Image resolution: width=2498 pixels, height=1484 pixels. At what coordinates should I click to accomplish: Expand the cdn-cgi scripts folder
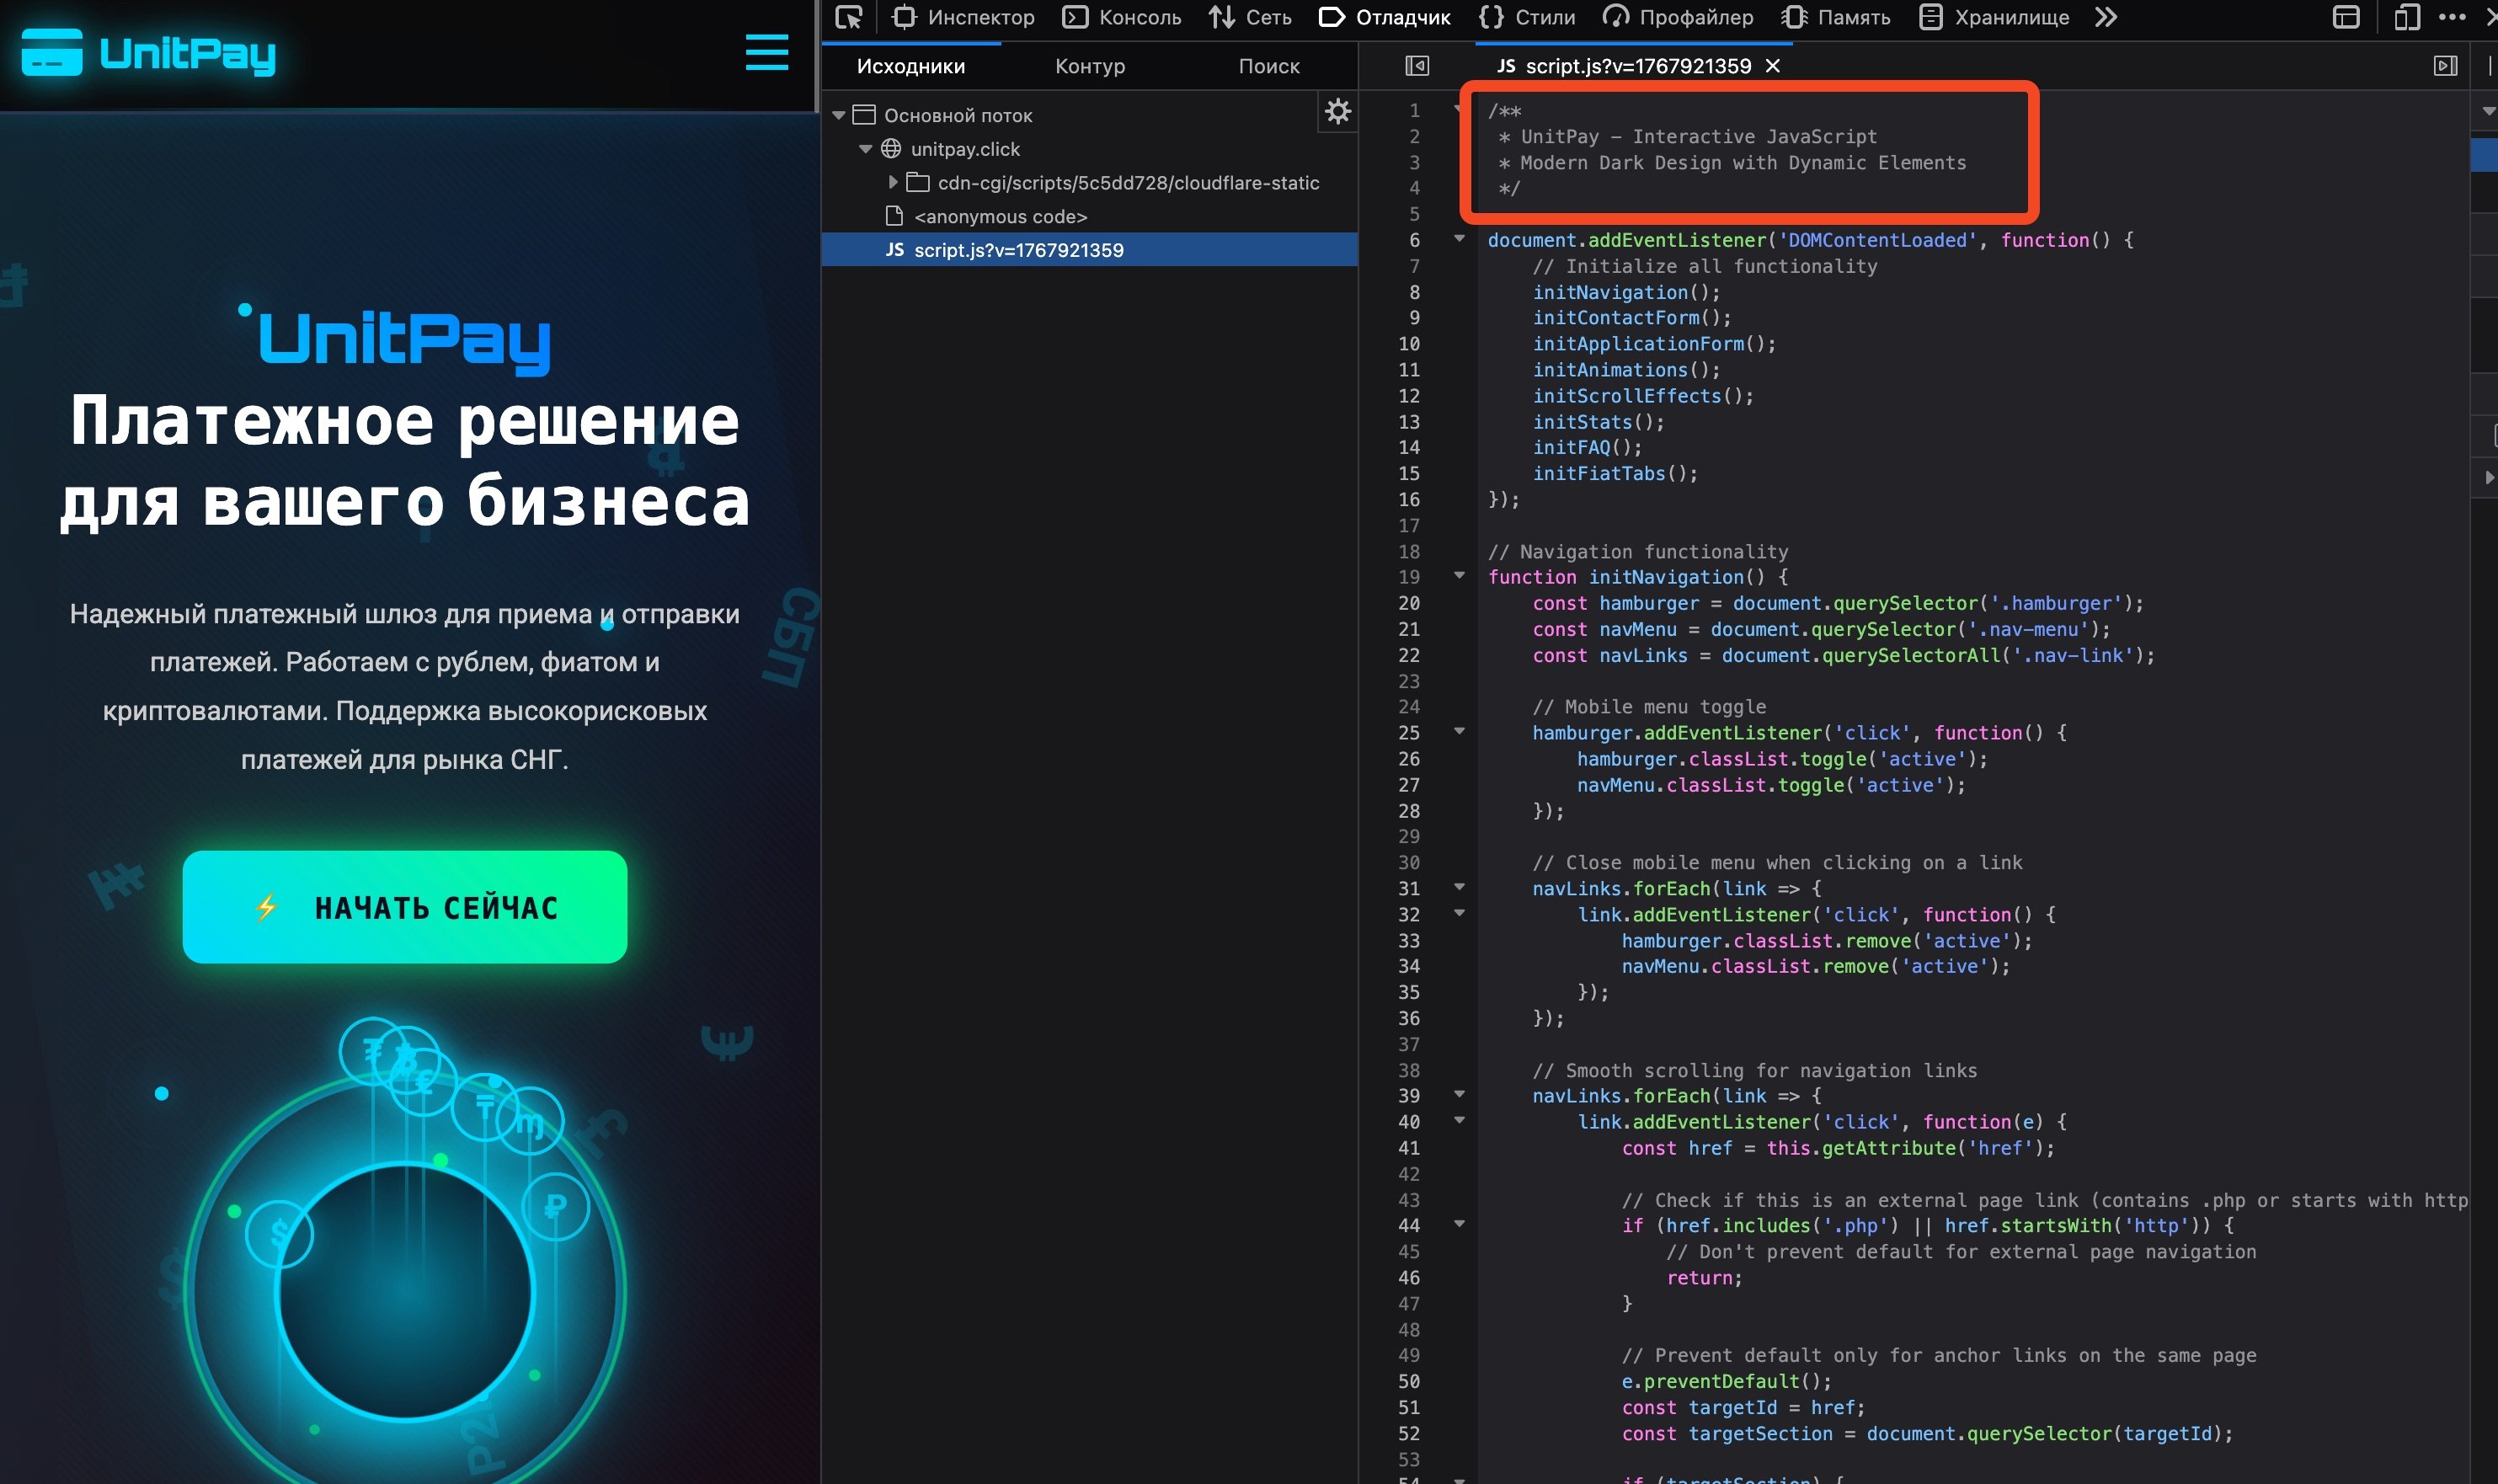click(x=893, y=182)
